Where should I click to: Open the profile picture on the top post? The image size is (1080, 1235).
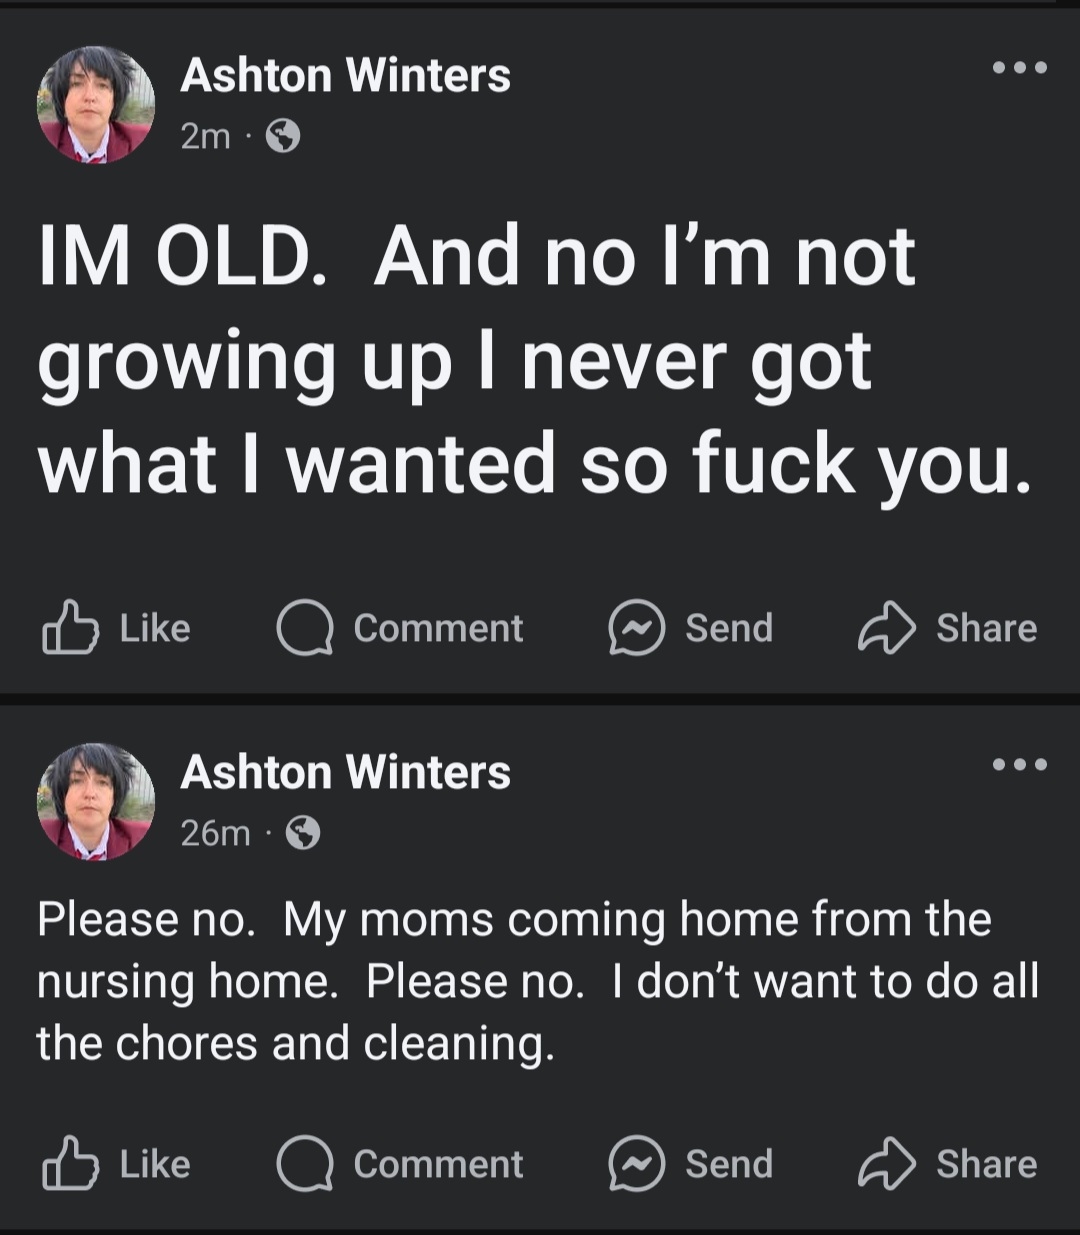96,105
